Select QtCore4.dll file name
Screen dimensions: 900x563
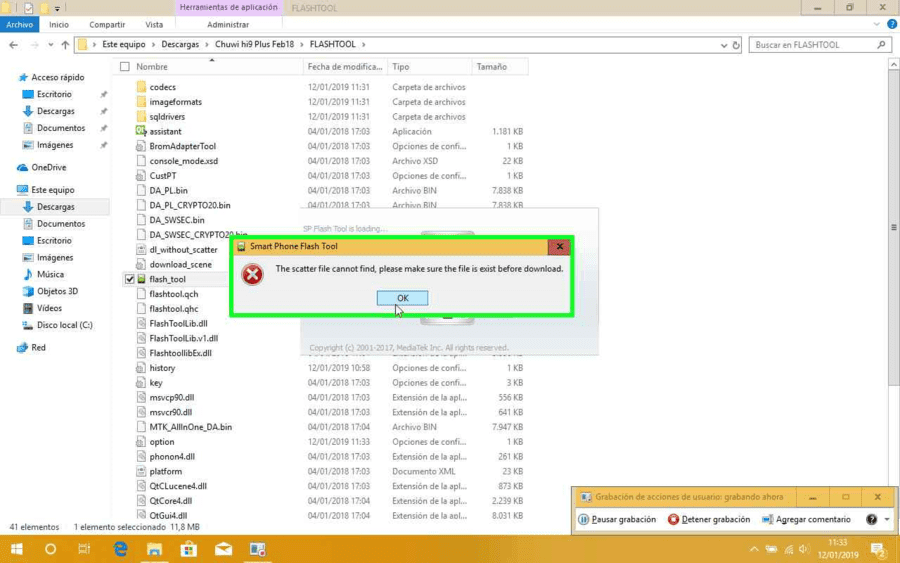(170, 501)
